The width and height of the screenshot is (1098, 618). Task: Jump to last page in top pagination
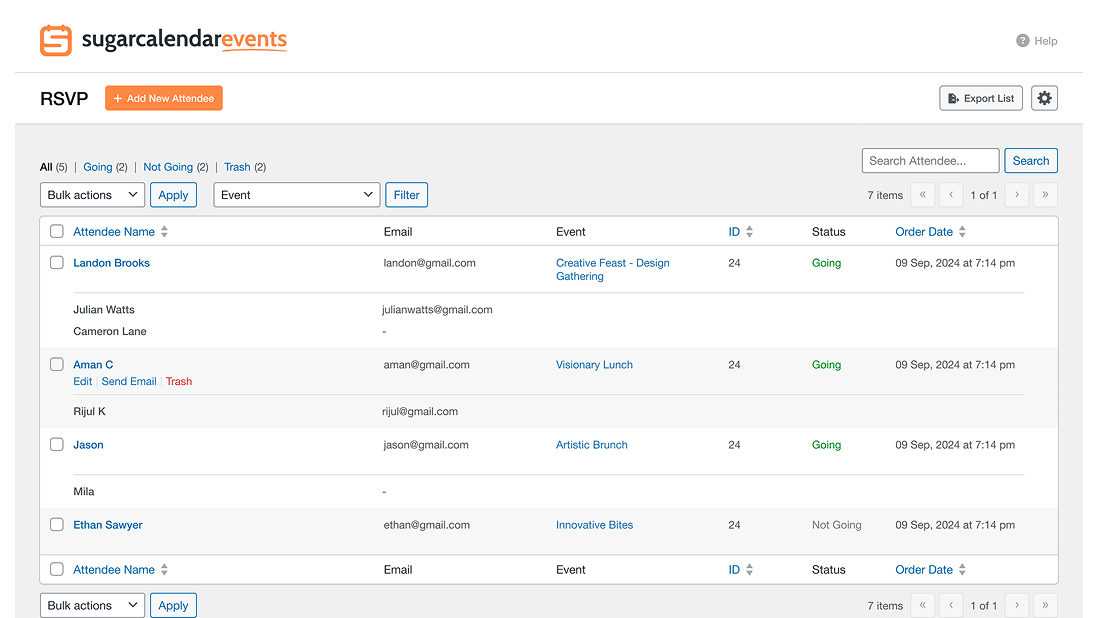pos(1045,195)
